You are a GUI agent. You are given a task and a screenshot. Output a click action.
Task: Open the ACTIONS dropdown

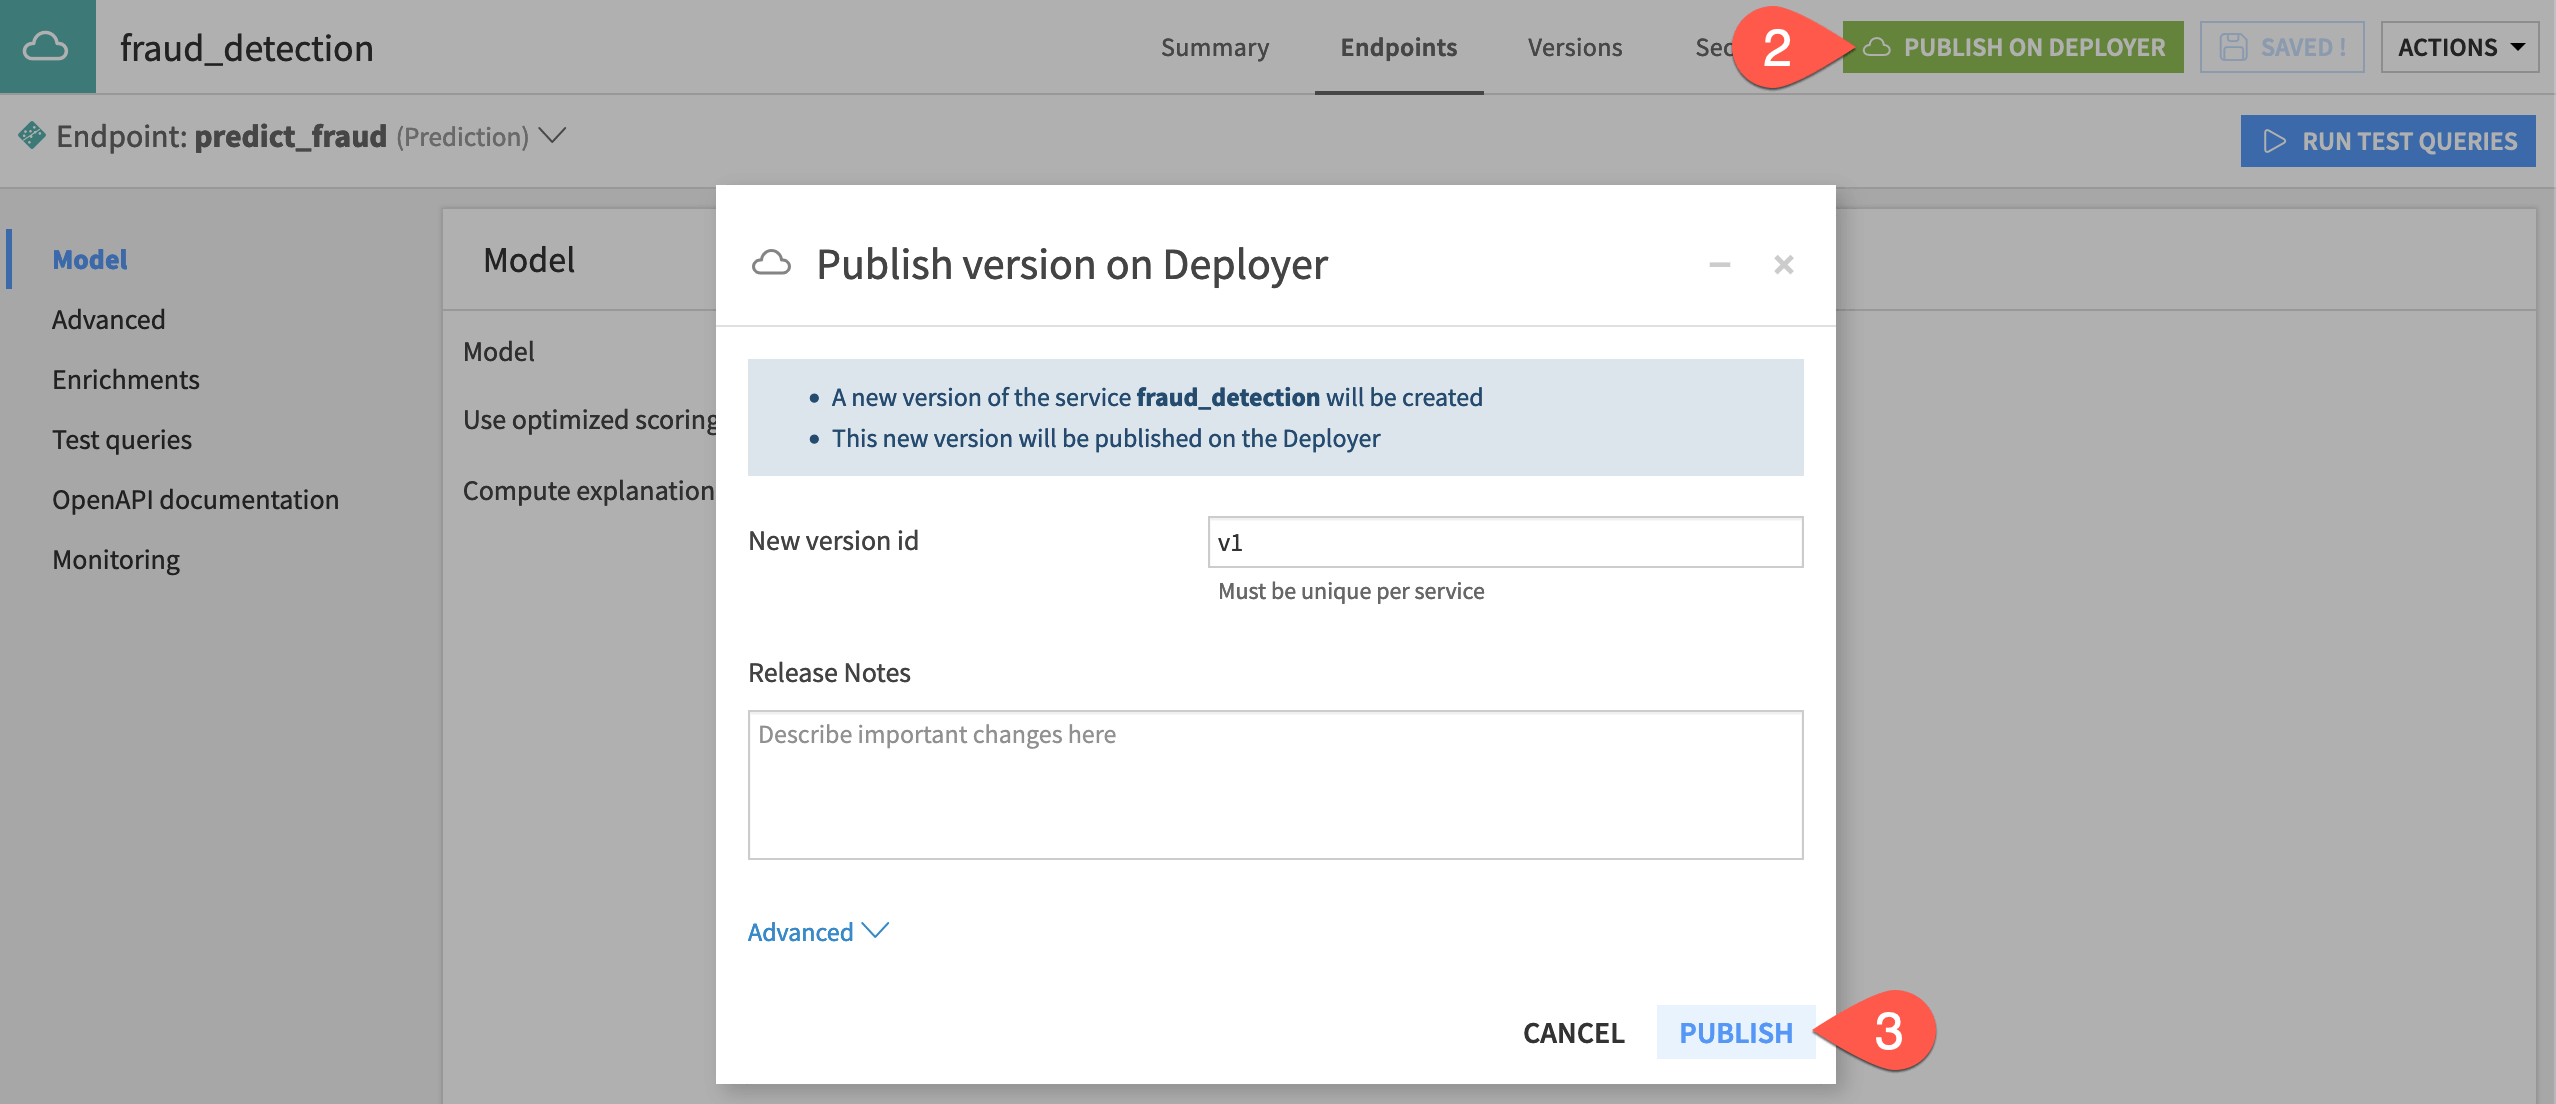coord(2461,46)
